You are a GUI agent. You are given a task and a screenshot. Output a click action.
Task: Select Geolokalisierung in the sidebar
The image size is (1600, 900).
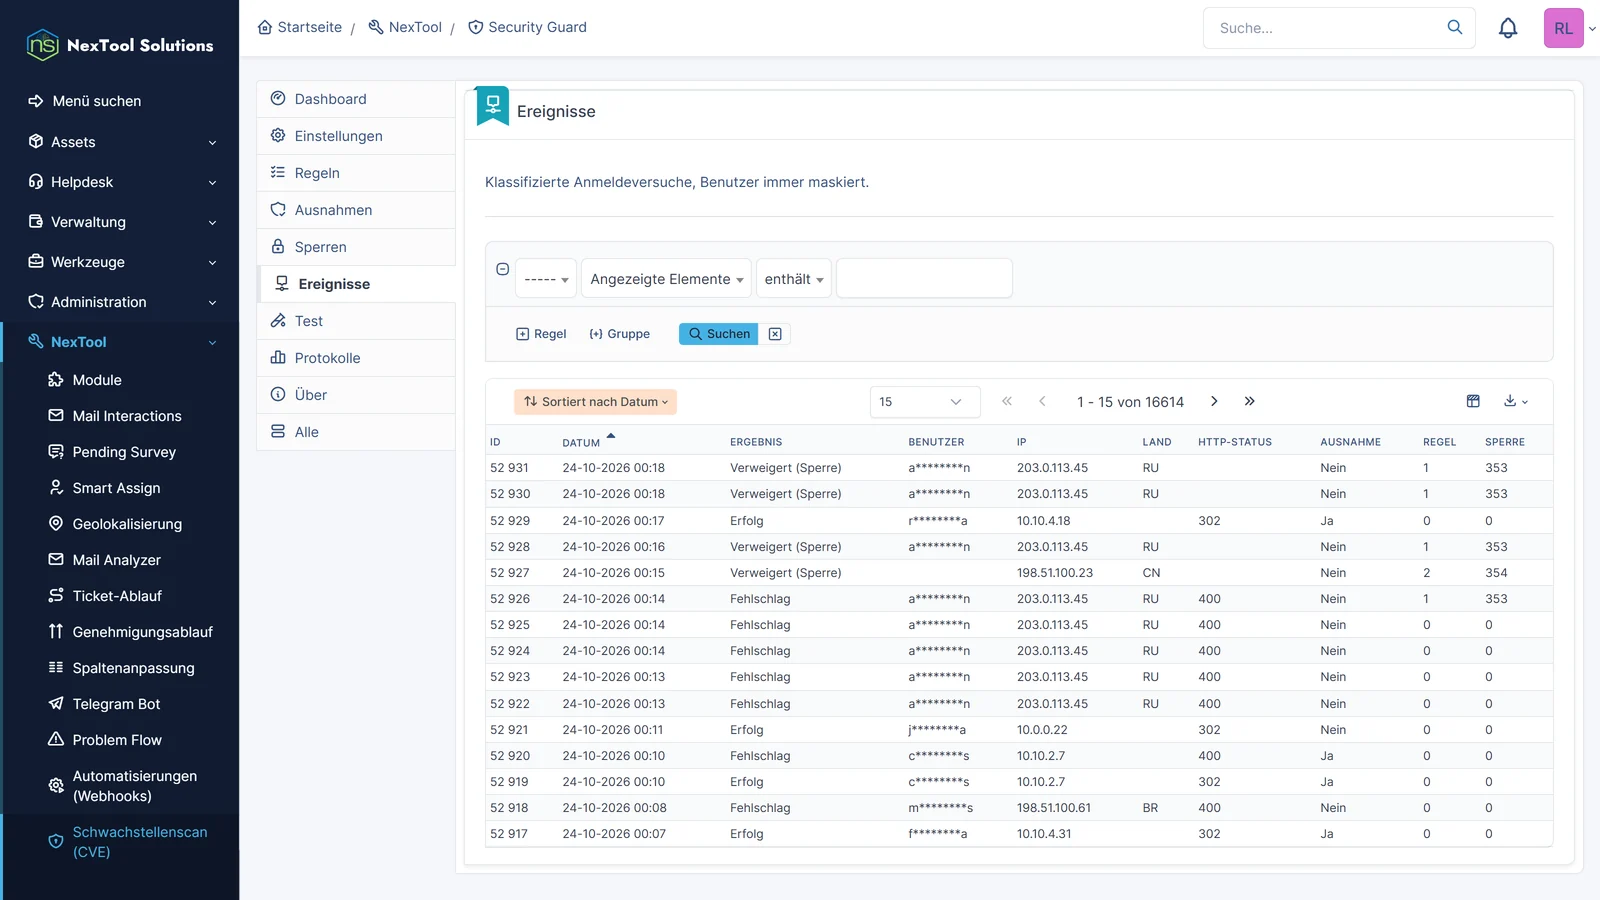point(127,524)
